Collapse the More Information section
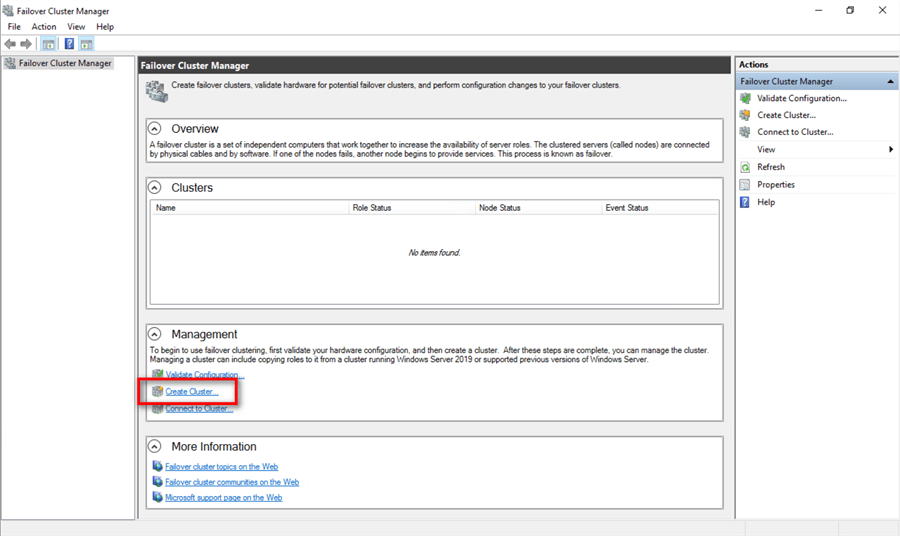Screen dimensions: 900x536 [154, 447]
